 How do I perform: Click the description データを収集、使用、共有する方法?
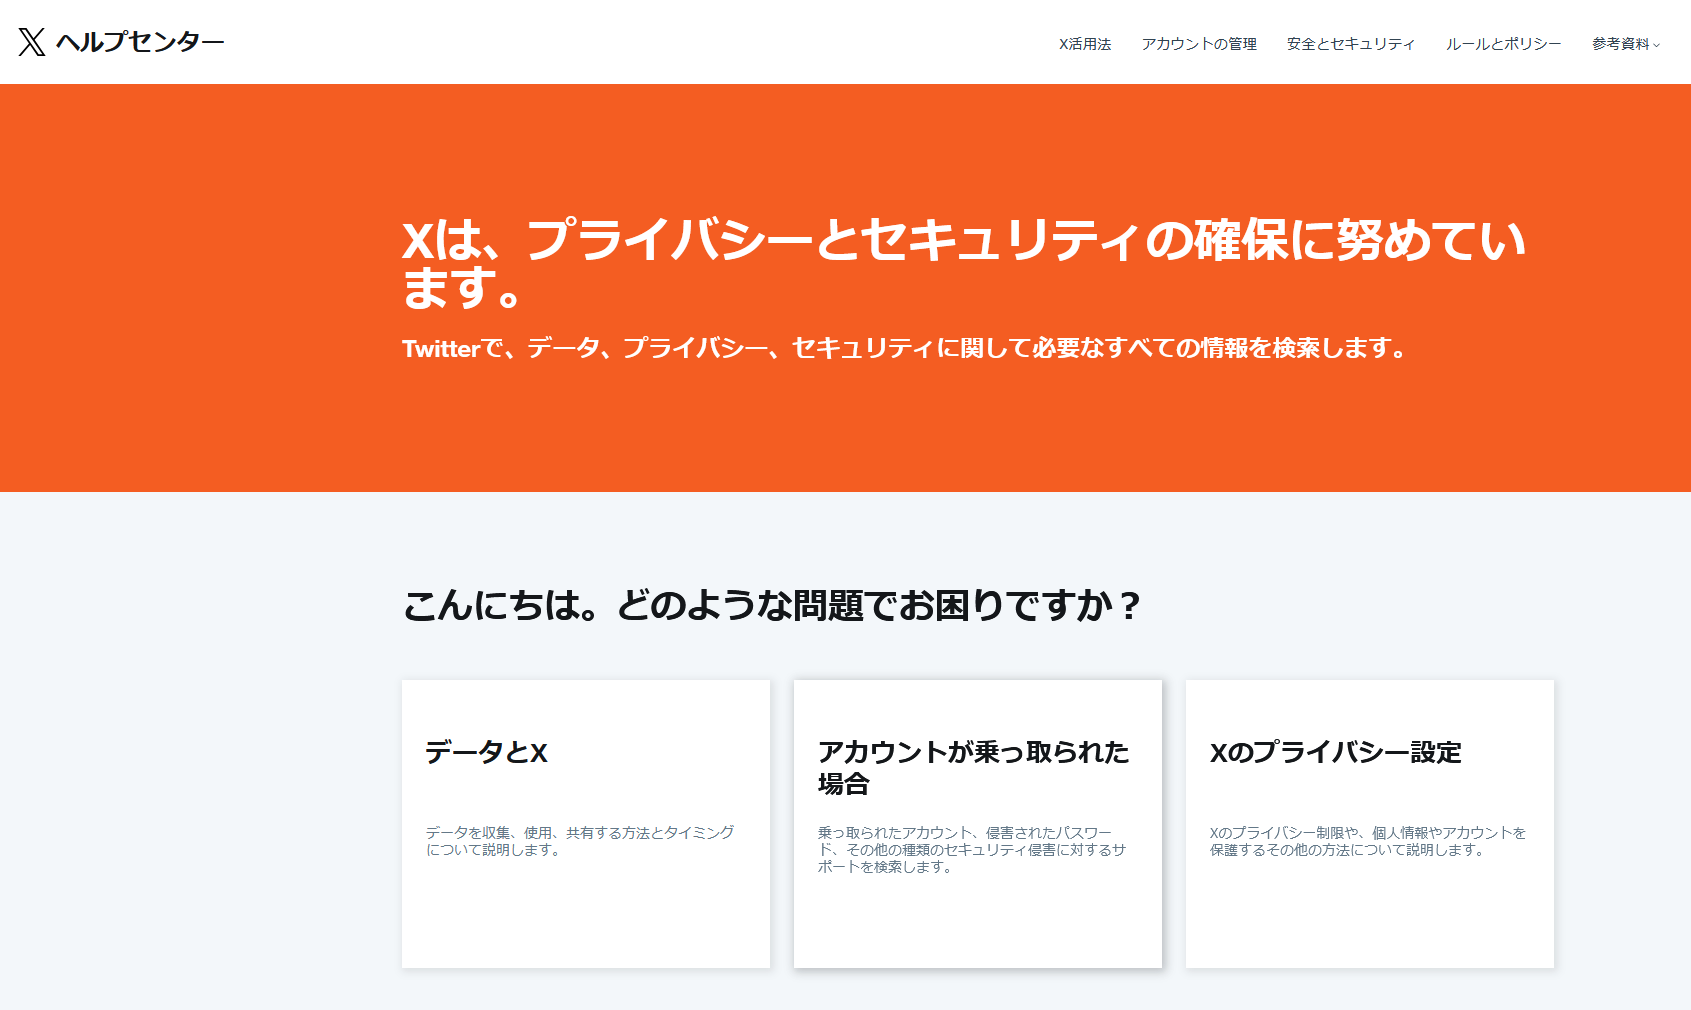pyautogui.click(x=580, y=841)
